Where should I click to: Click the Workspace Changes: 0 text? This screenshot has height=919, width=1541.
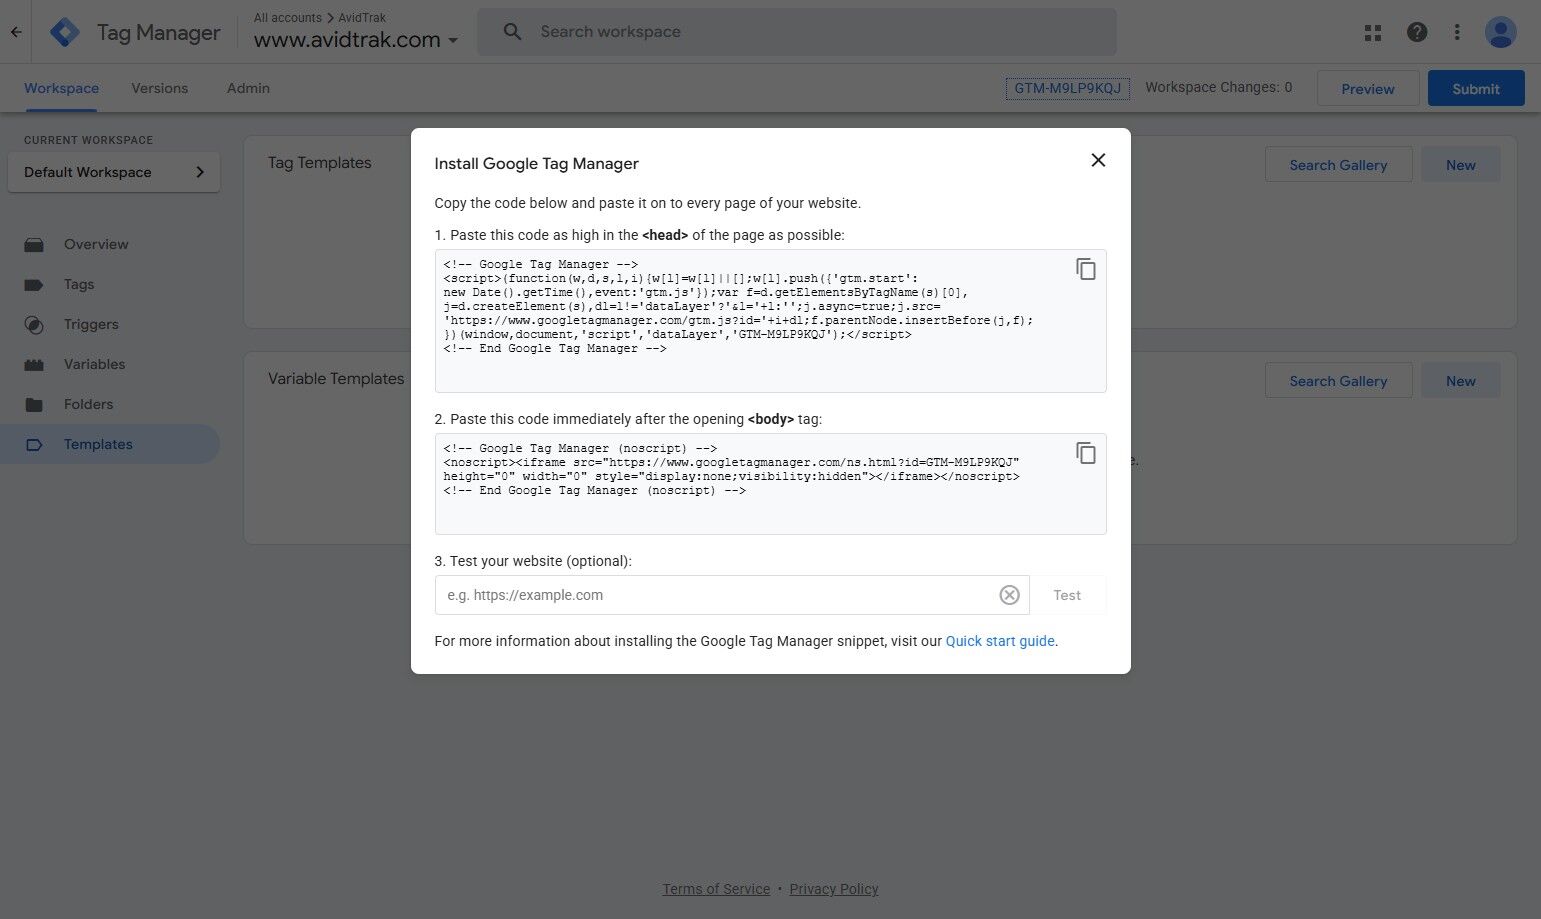point(1219,87)
